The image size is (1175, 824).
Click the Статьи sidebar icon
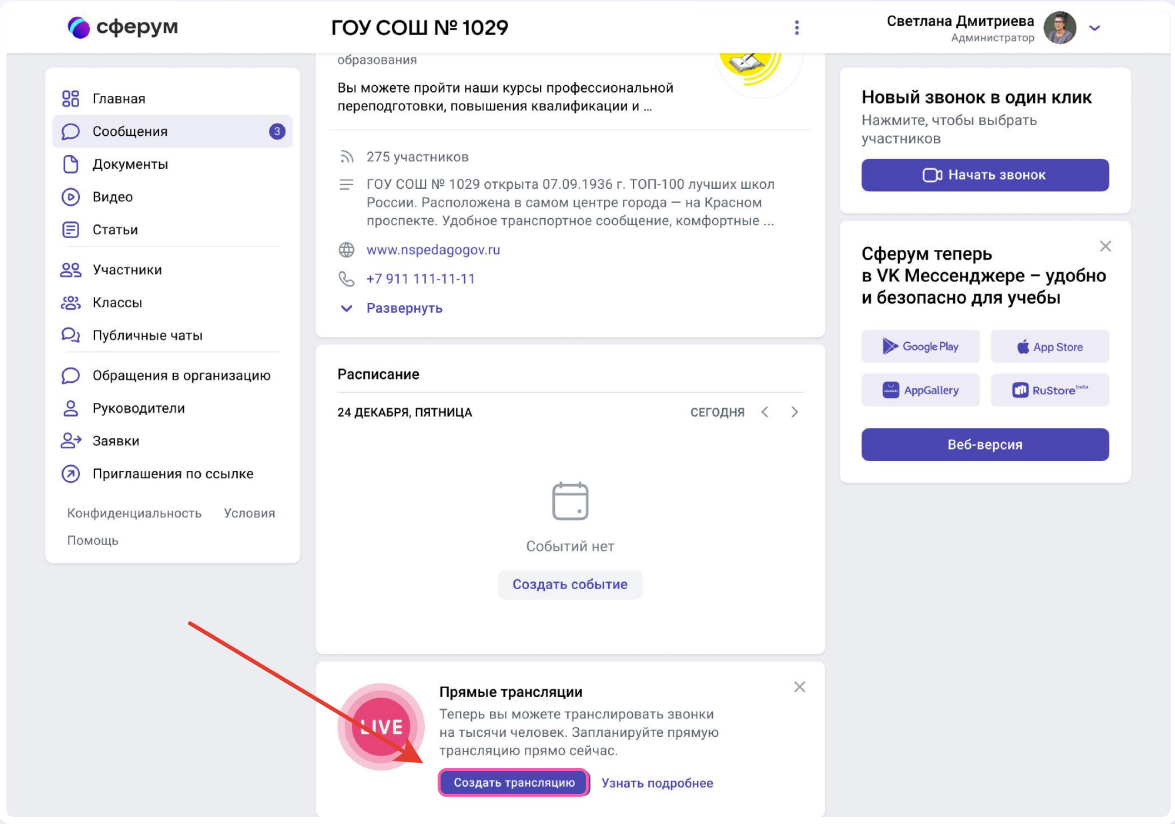71,230
